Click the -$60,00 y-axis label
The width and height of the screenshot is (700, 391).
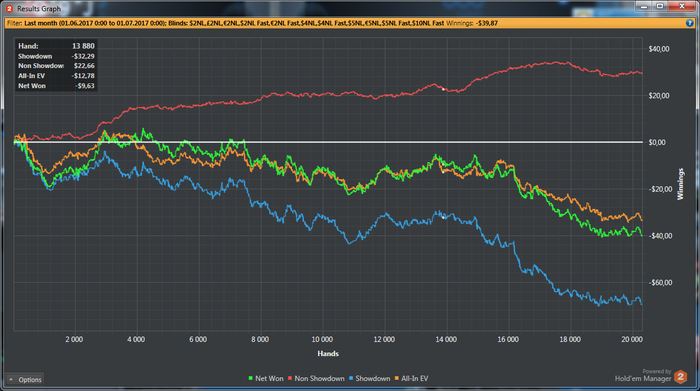point(660,283)
